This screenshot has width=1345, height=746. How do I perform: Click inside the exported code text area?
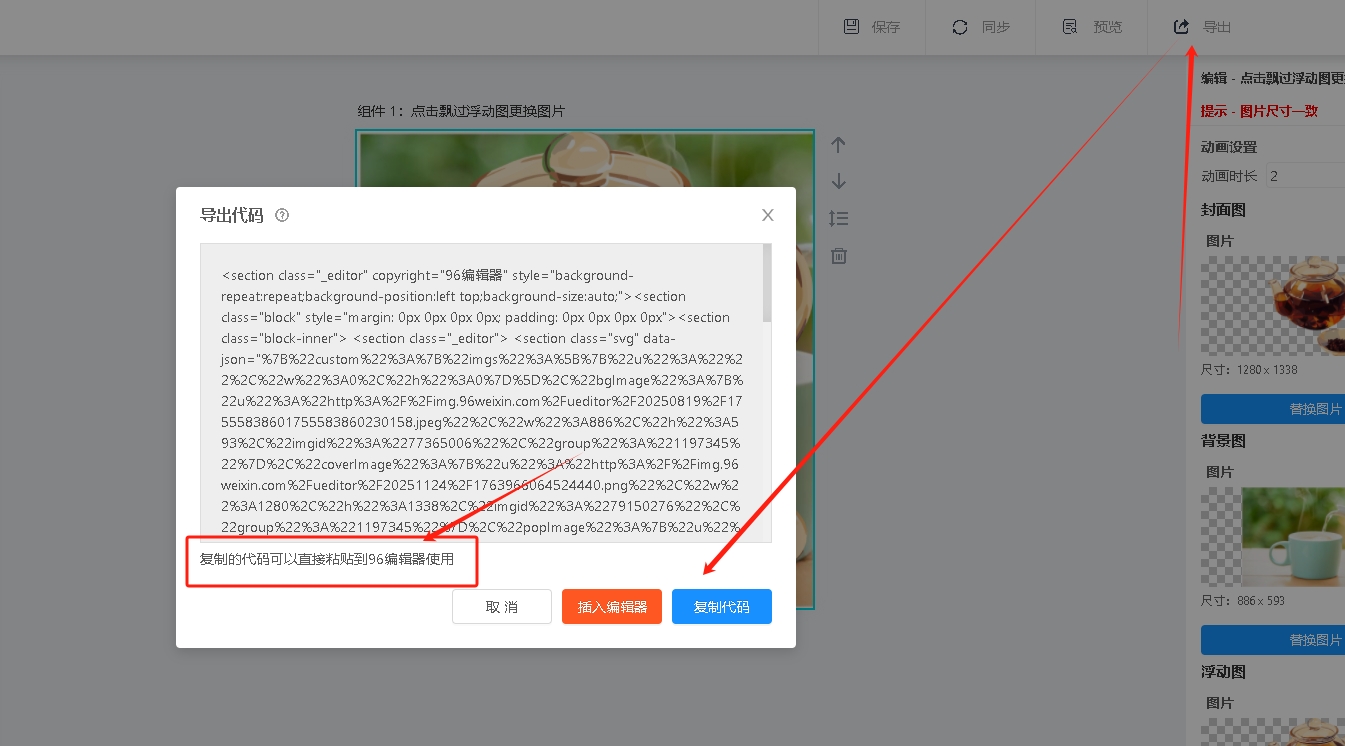coord(480,400)
